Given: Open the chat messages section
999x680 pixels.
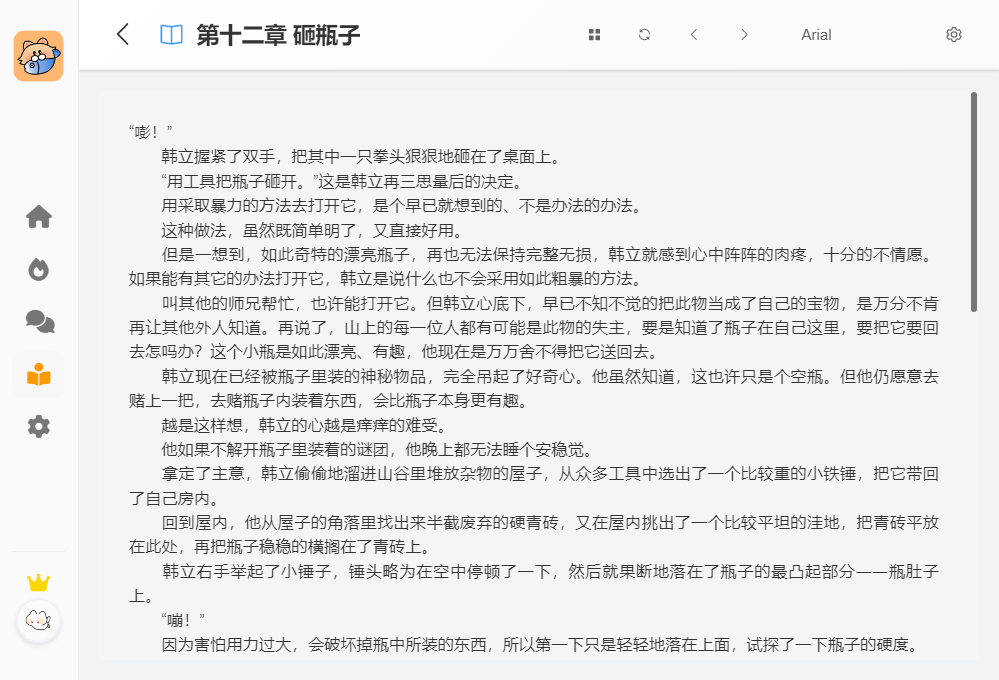Looking at the screenshot, I should coord(39,321).
